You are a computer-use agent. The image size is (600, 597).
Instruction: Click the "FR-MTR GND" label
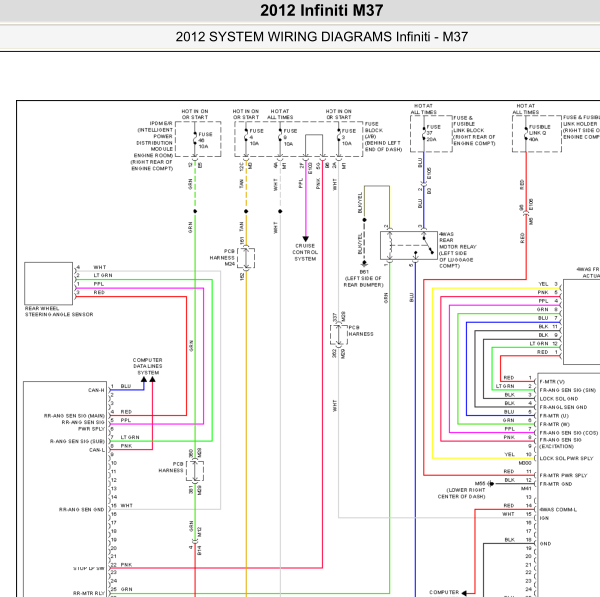click(x=556, y=484)
